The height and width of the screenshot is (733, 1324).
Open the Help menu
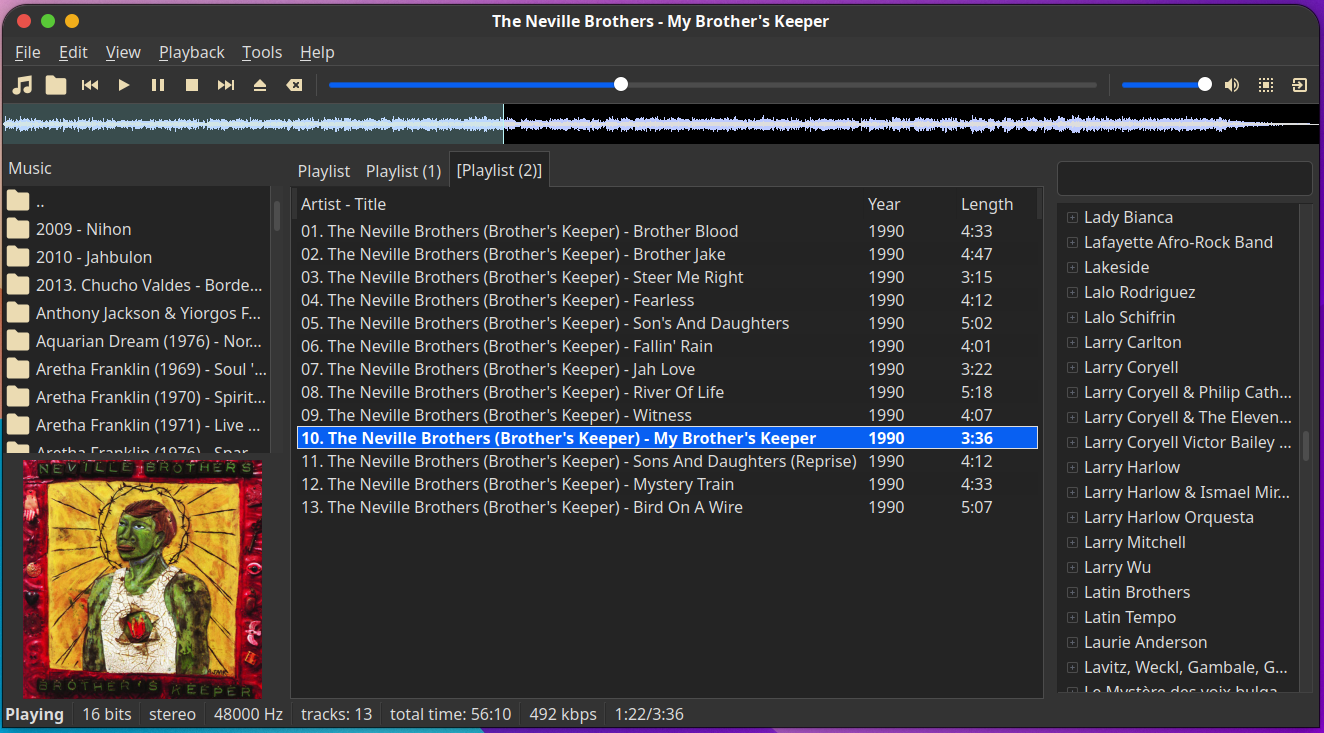(x=317, y=52)
